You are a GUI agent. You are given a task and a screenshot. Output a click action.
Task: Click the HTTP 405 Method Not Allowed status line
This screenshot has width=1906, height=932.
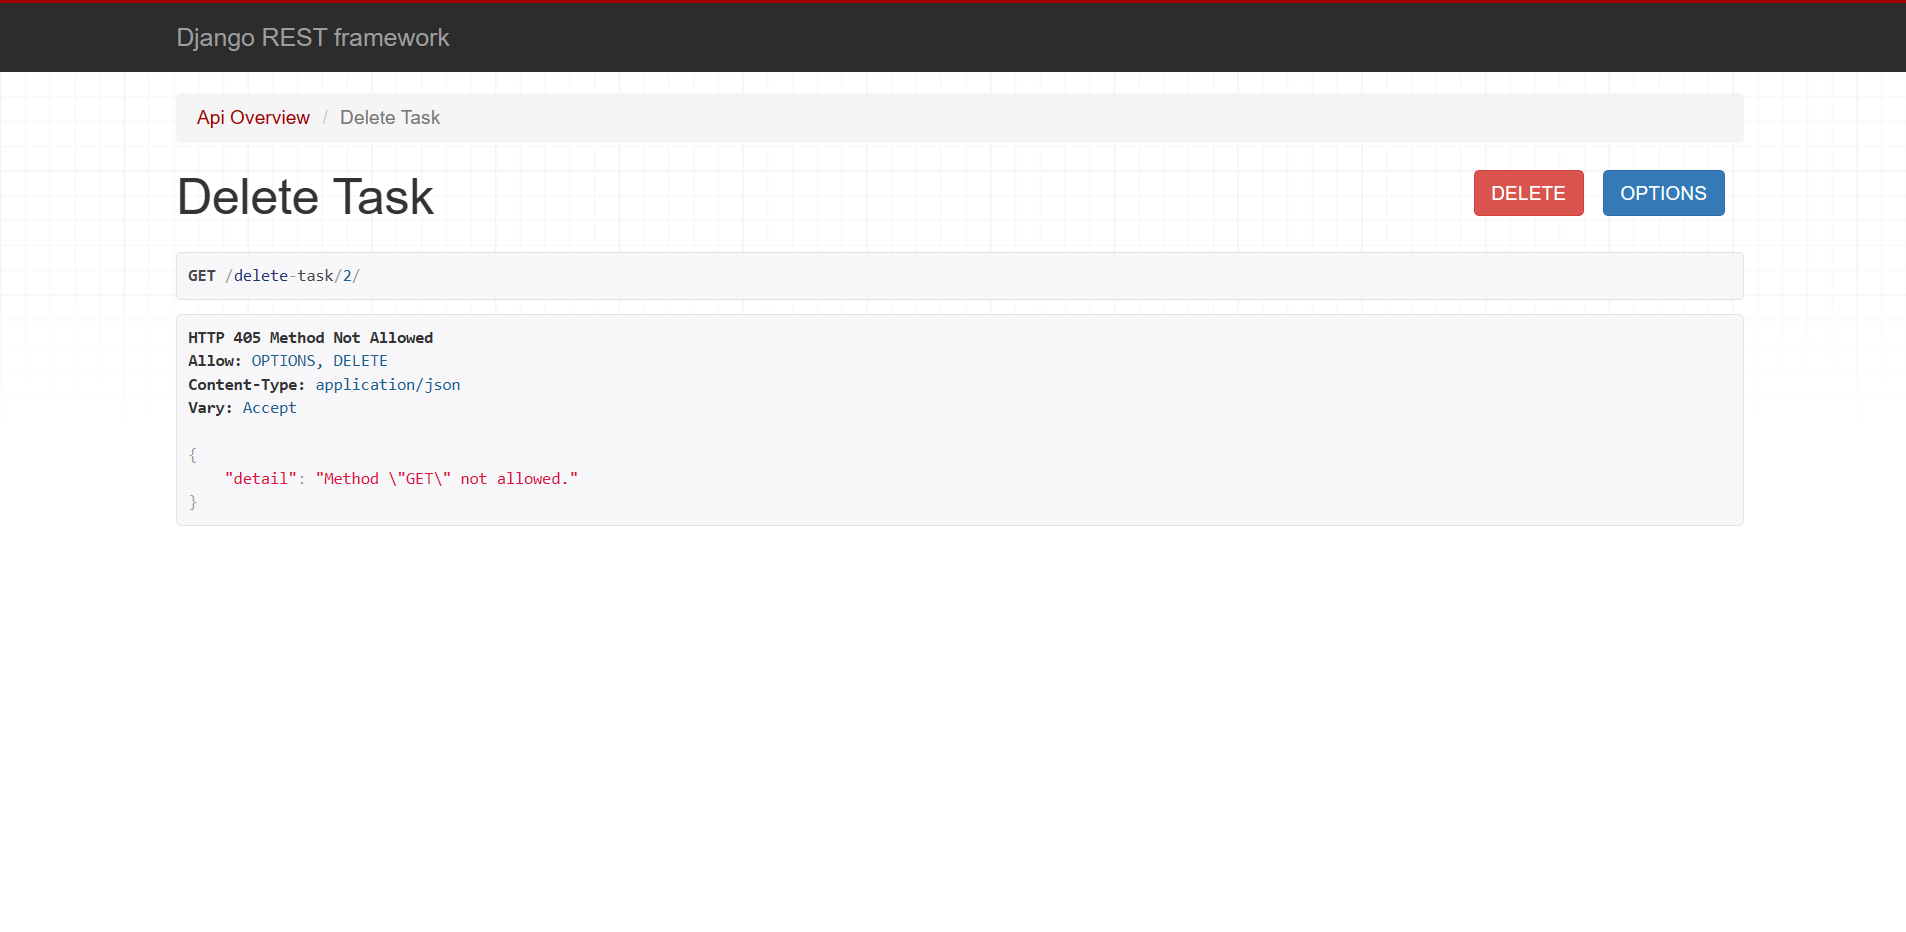tap(310, 337)
